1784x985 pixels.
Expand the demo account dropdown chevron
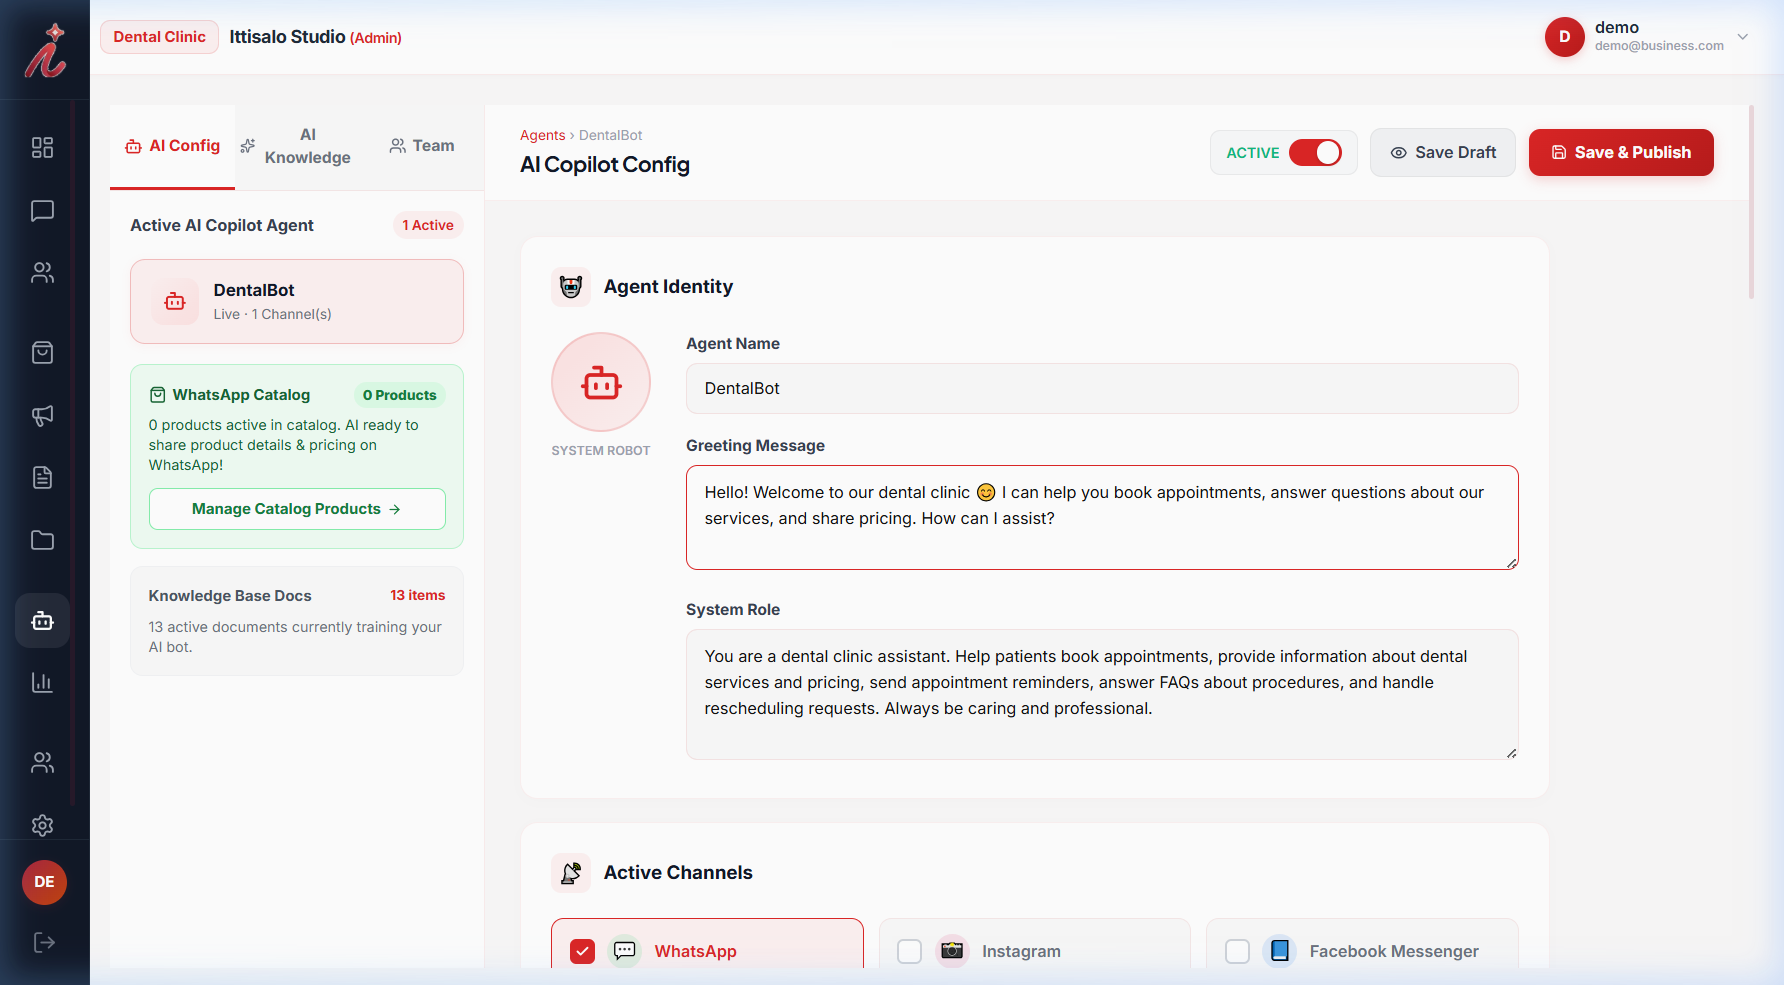click(1743, 37)
